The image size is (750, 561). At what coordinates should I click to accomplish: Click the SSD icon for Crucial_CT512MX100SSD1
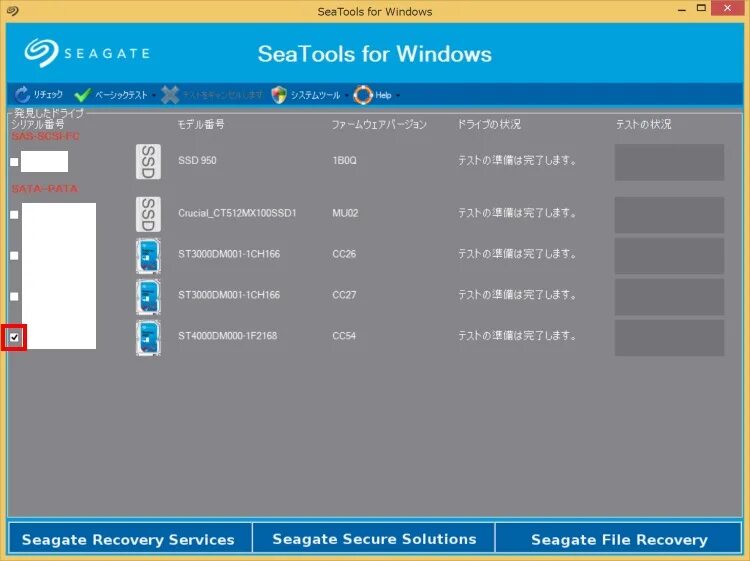[148, 214]
